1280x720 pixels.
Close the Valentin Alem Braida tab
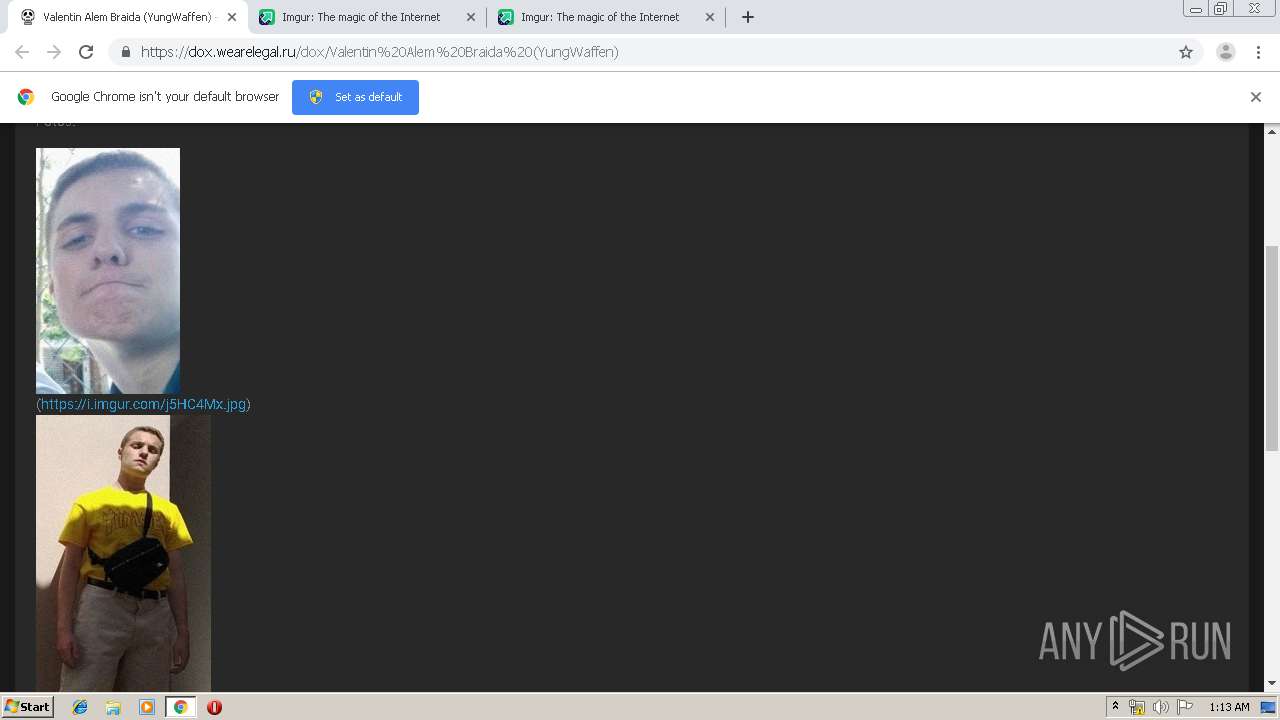coord(232,17)
